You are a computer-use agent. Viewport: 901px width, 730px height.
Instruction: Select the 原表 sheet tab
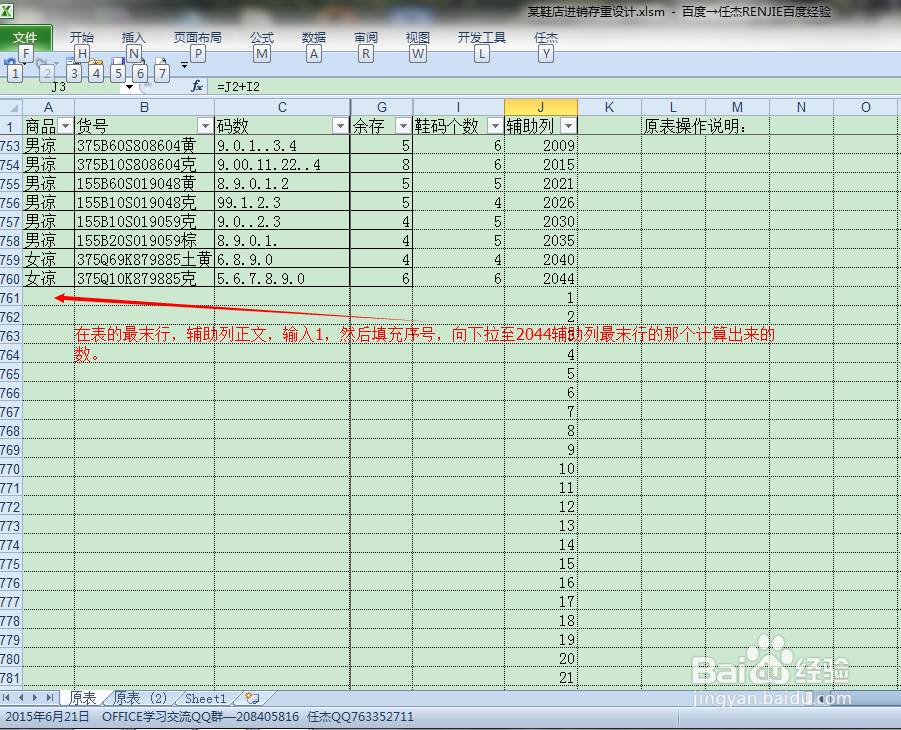83,698
